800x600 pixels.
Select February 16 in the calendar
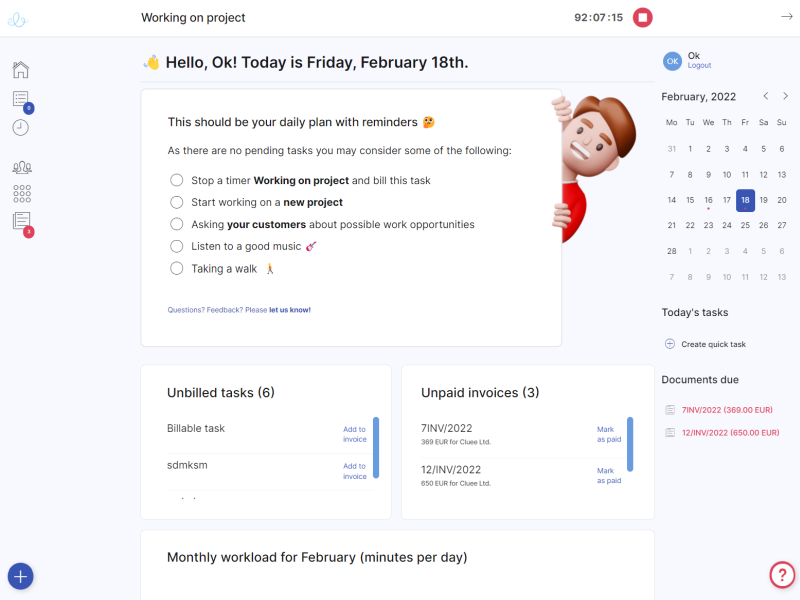(x=708, y=201)
